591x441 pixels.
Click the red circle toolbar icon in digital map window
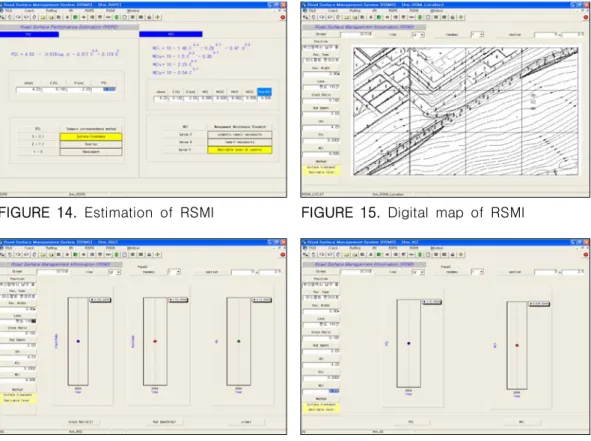(586, 17)
